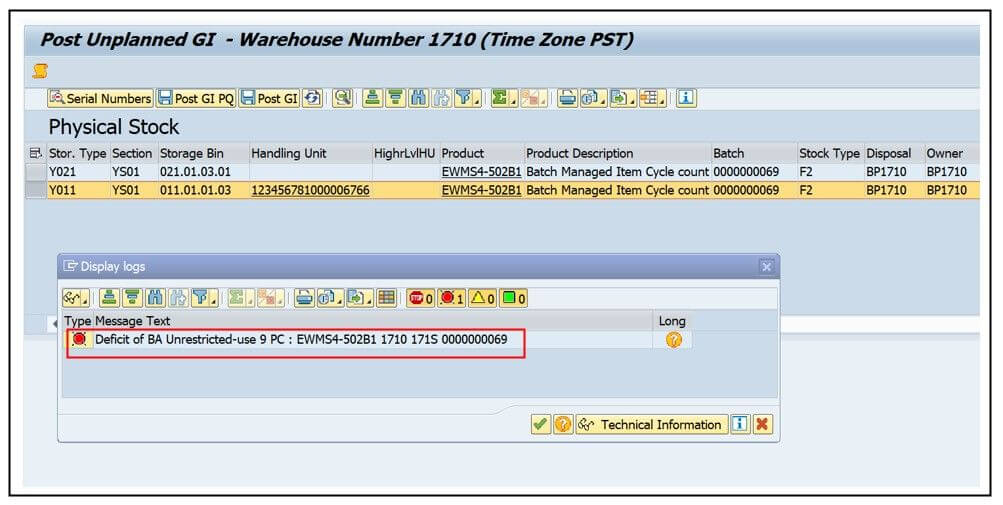The width and height of the screenshot is (1003, 505).
Task: Click Find binoculars in Physical Stock toolbar
Action: click(x=419, y=98)
